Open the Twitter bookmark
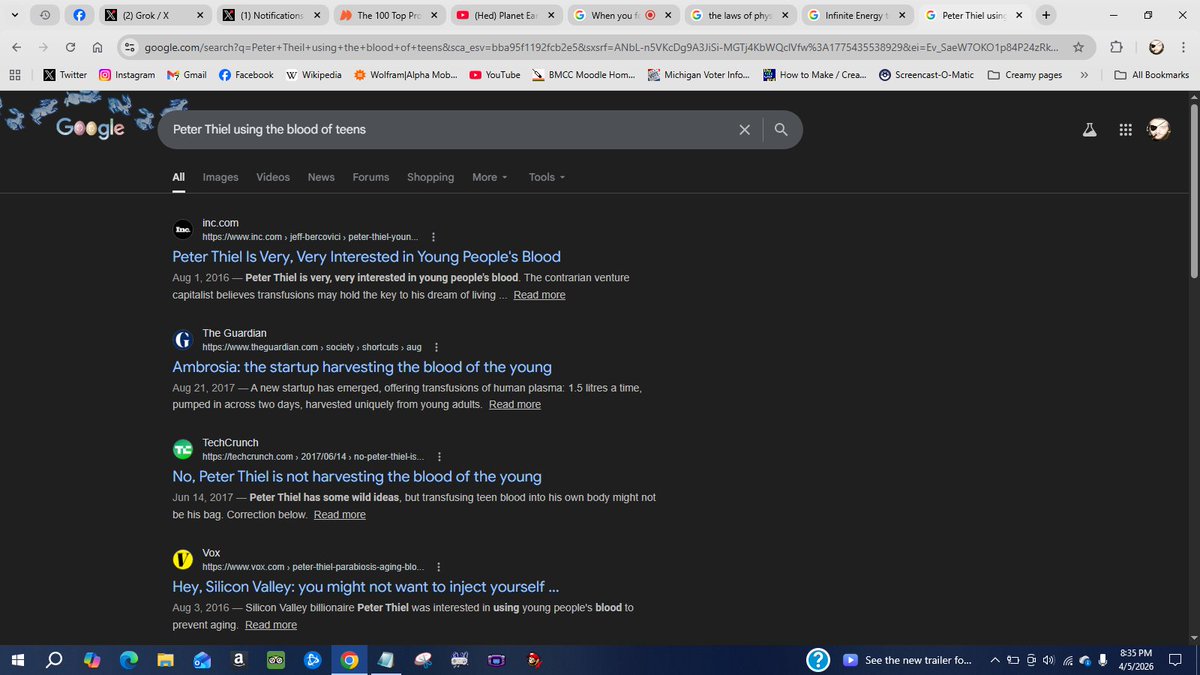Screen dimensions: 1200x675 point(65,75)
